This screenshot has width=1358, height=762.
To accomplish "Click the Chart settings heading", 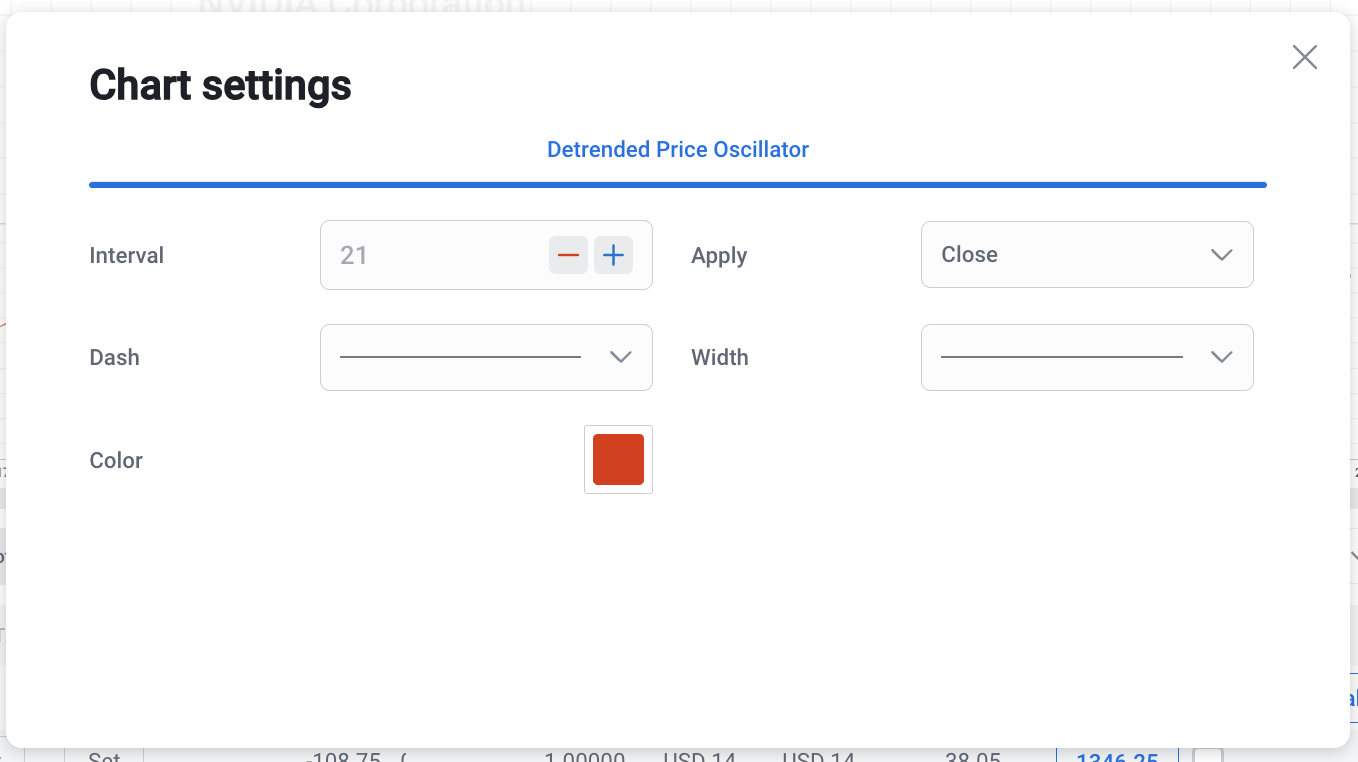I will (220, 85).
